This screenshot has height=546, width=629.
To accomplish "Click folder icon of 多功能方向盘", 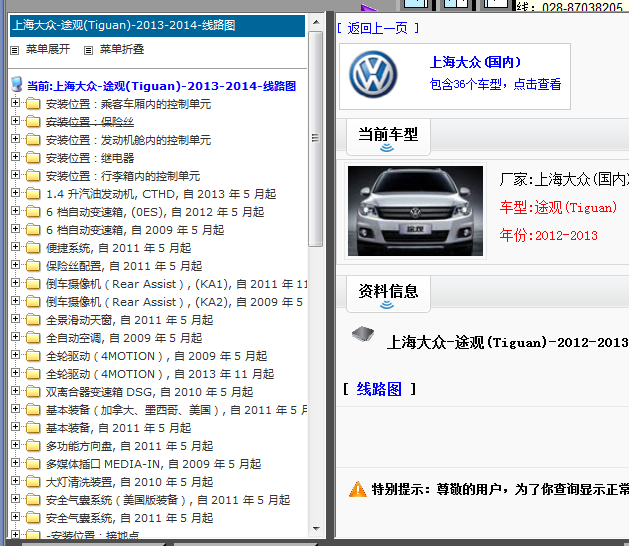I will click(33, 446).
